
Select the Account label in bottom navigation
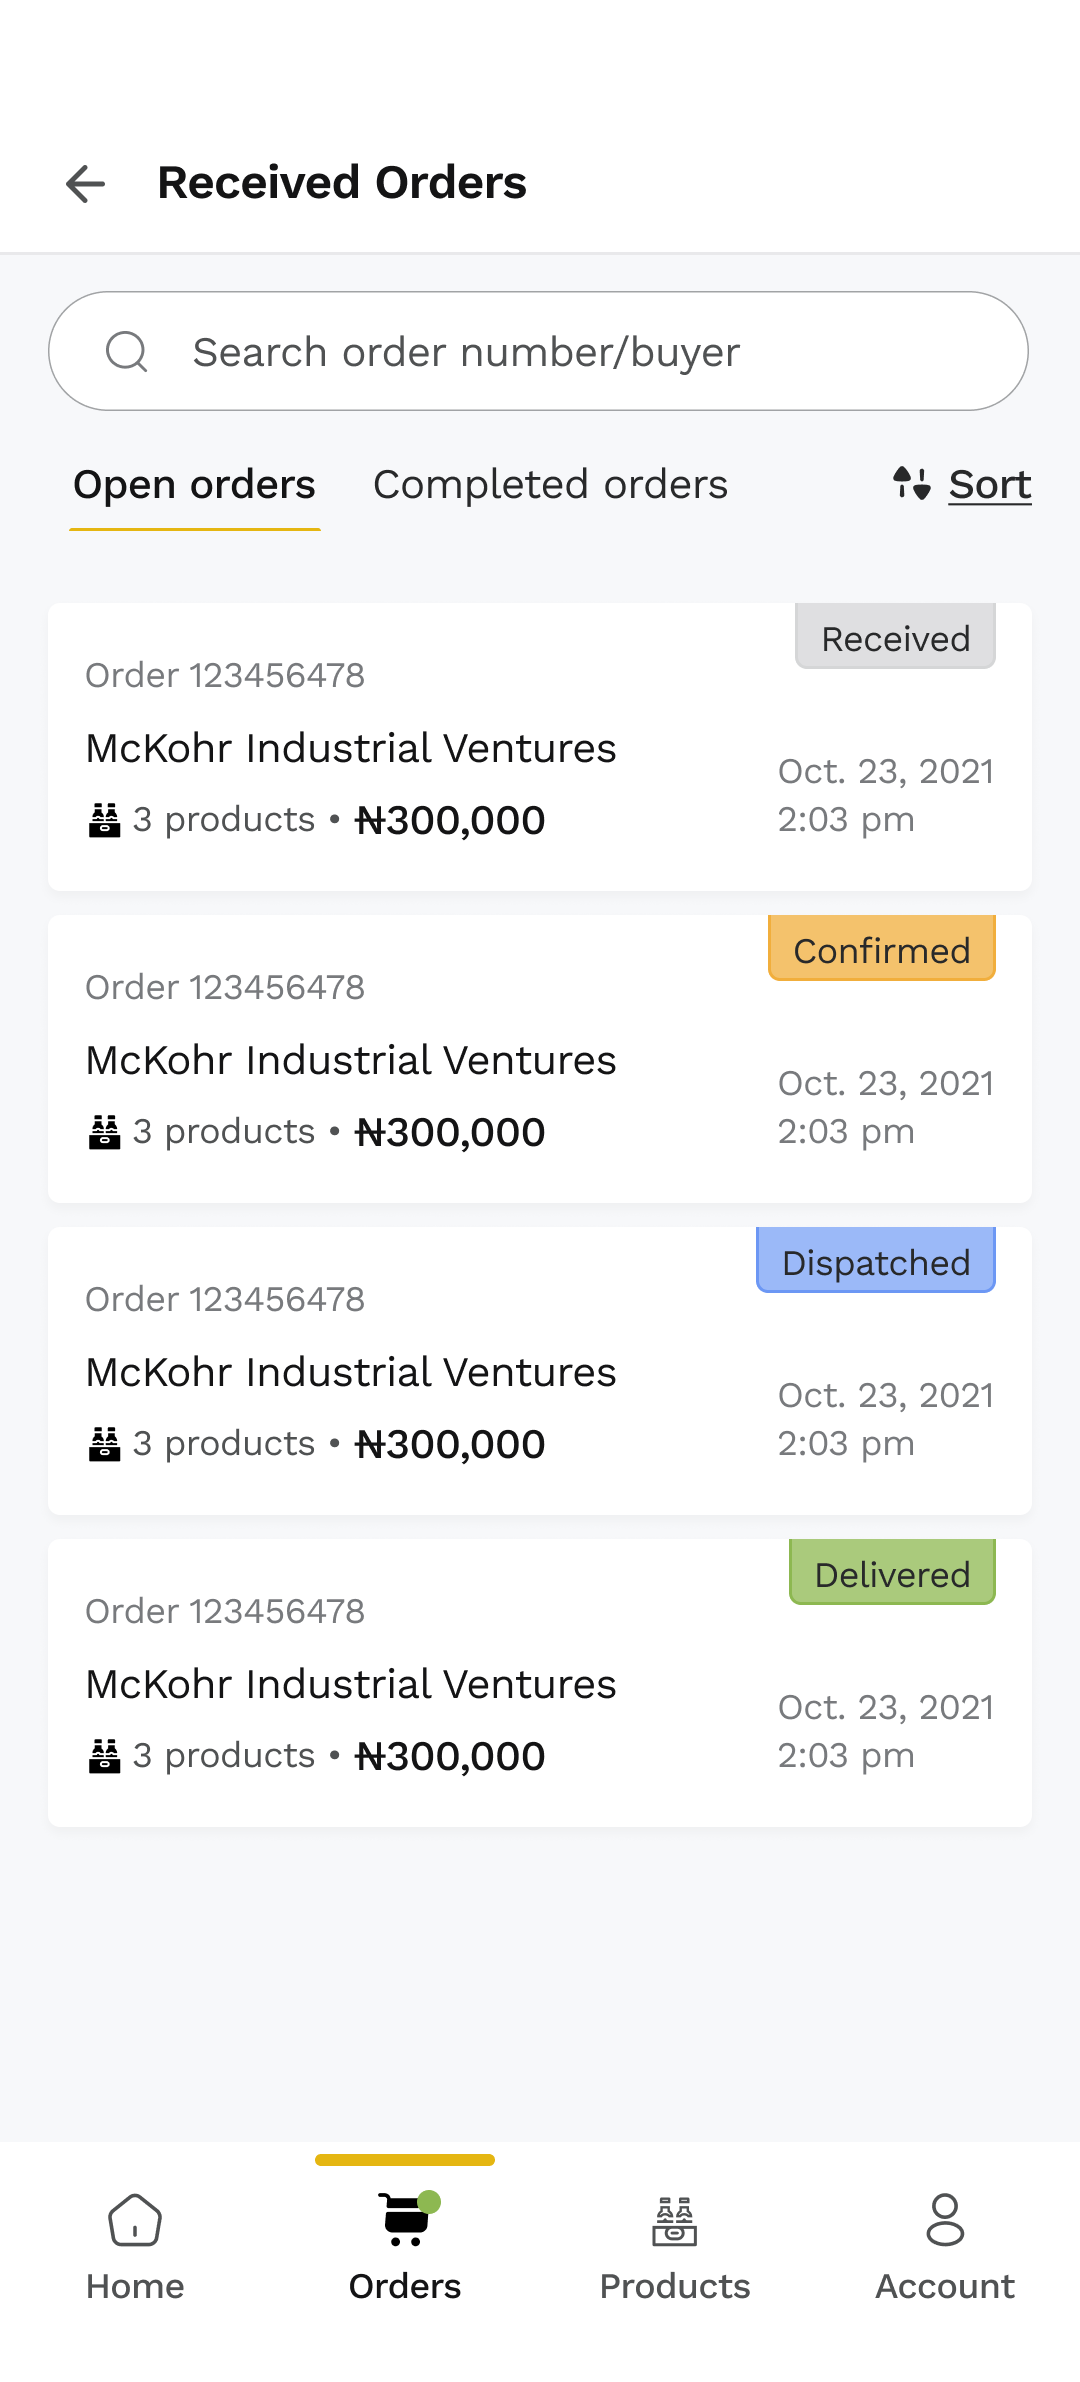click(x=945, y=2287)
